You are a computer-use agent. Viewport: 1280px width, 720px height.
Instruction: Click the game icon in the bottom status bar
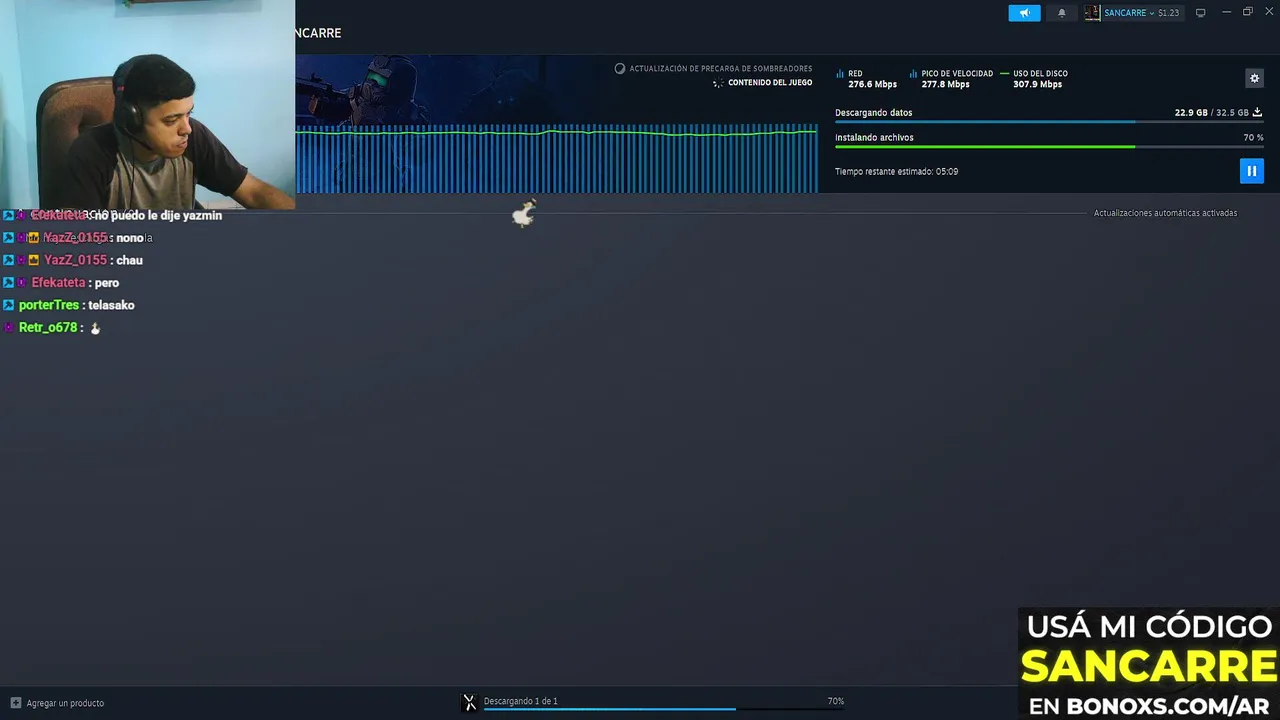[469, 703]
